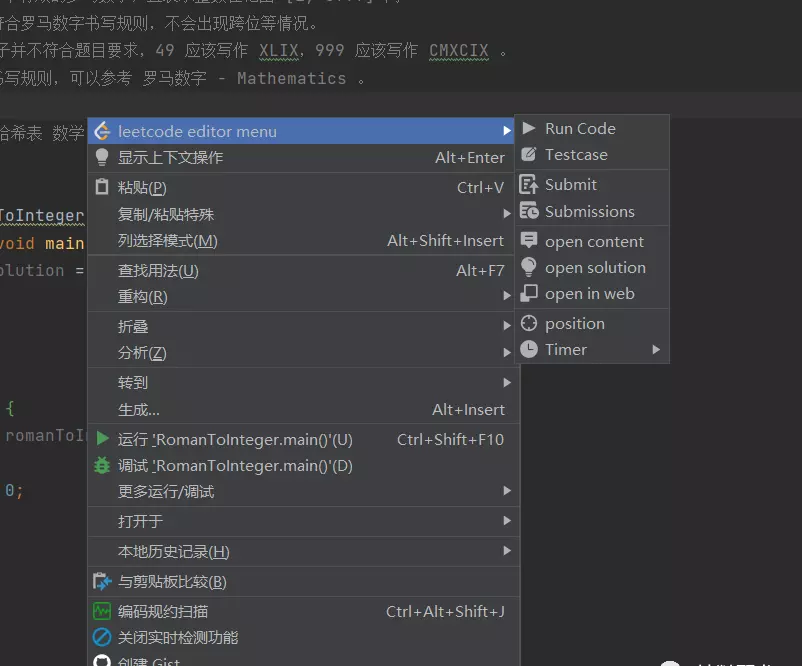Click the open content comment icon
The image size is (802, 666).
pos(529,240)
